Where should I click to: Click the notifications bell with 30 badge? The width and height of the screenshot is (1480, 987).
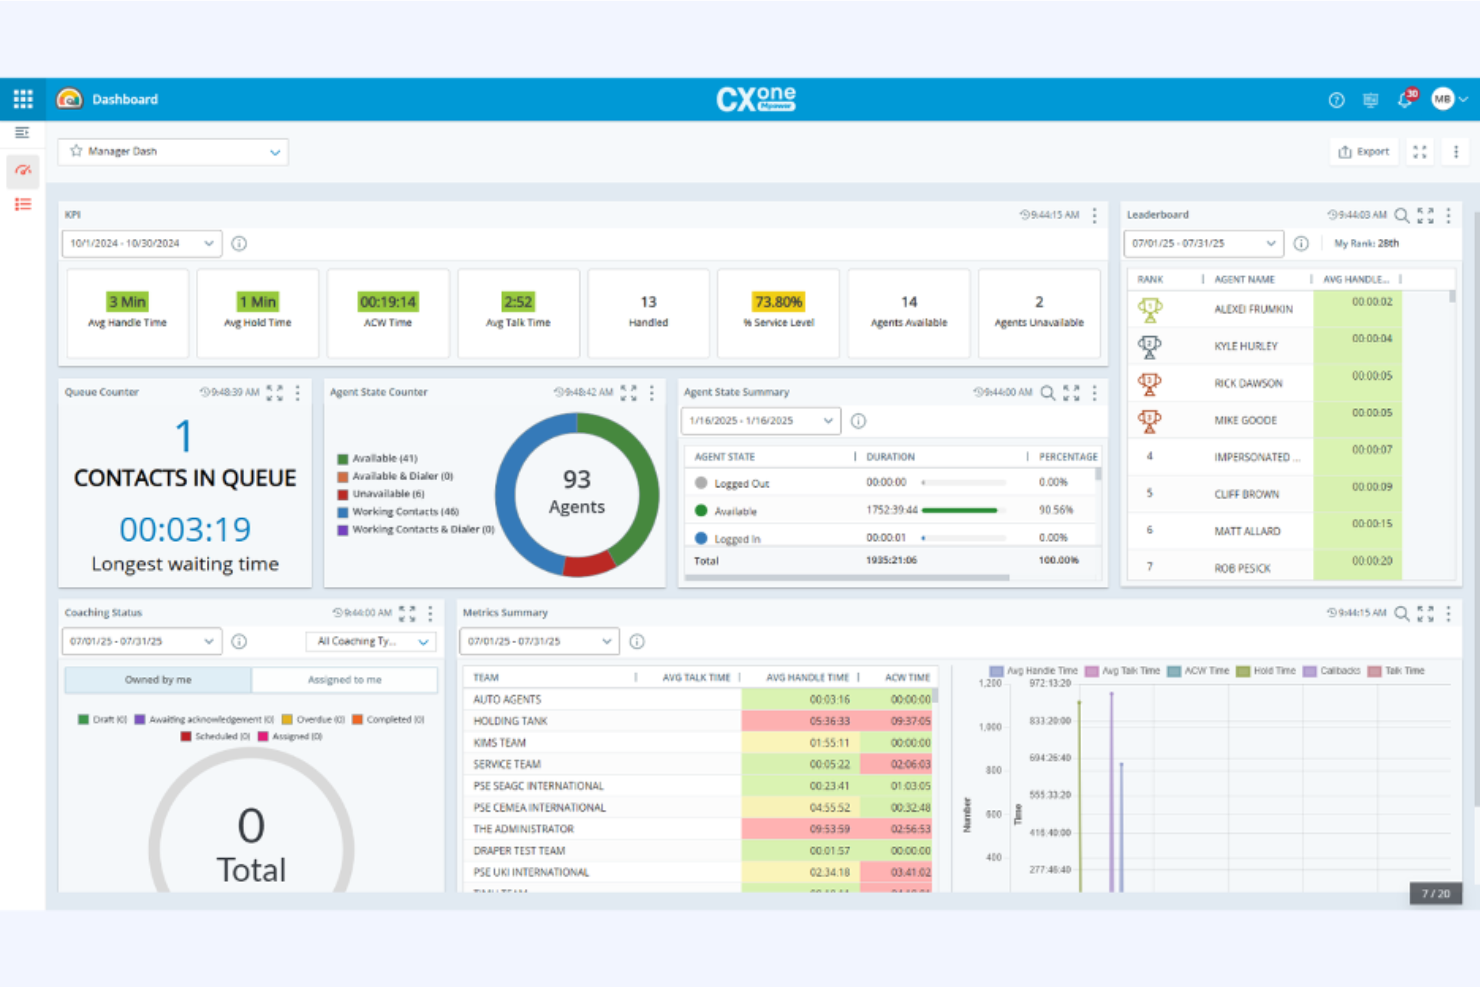pyautogui.click(x=1404, y=99)
